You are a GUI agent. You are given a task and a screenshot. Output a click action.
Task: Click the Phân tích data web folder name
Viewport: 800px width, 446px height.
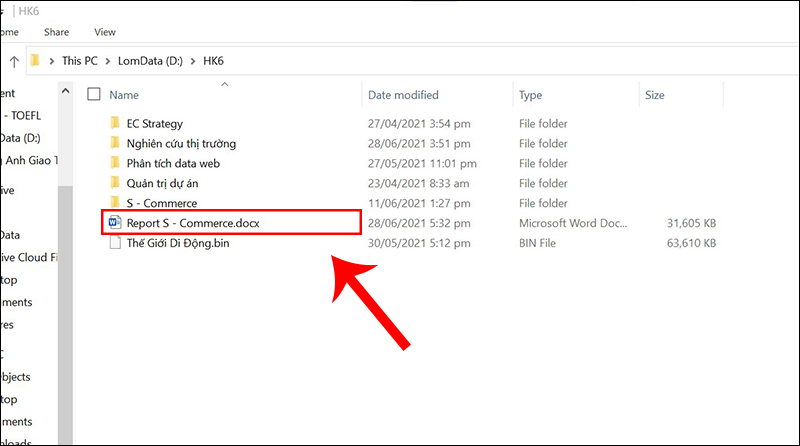click(x=173, y=163)
